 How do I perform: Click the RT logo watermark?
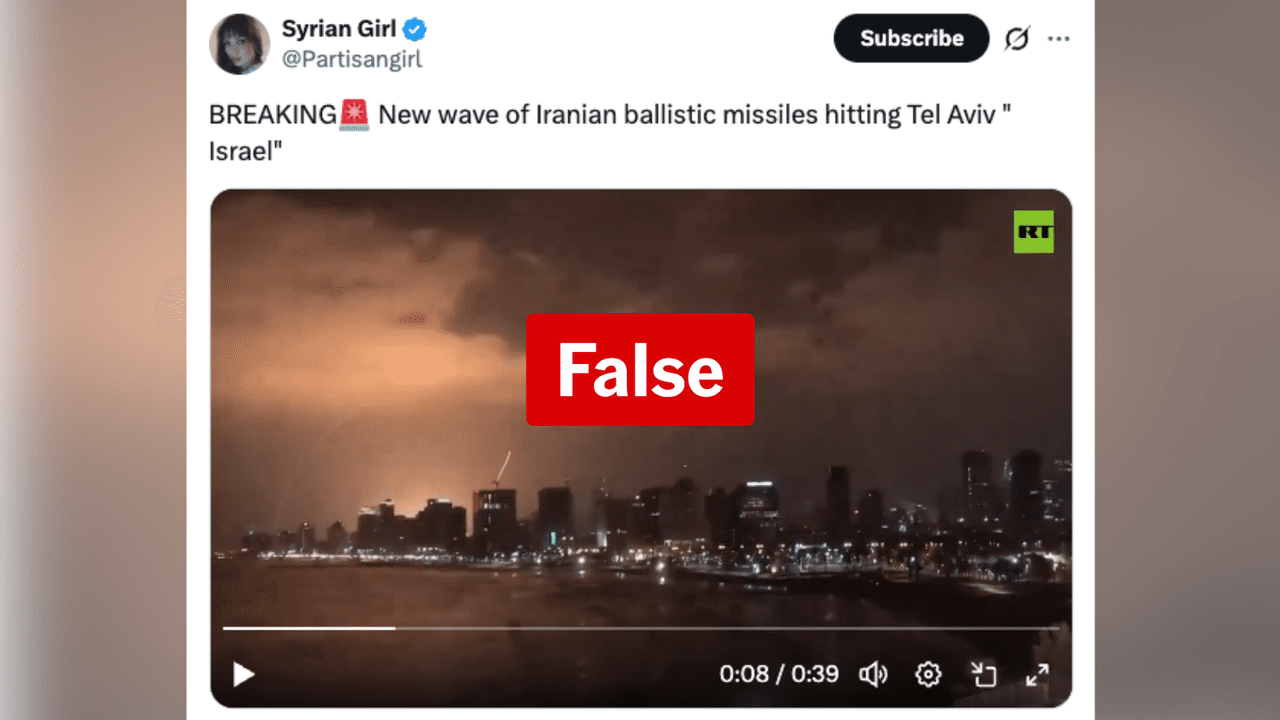point(1033,231)
